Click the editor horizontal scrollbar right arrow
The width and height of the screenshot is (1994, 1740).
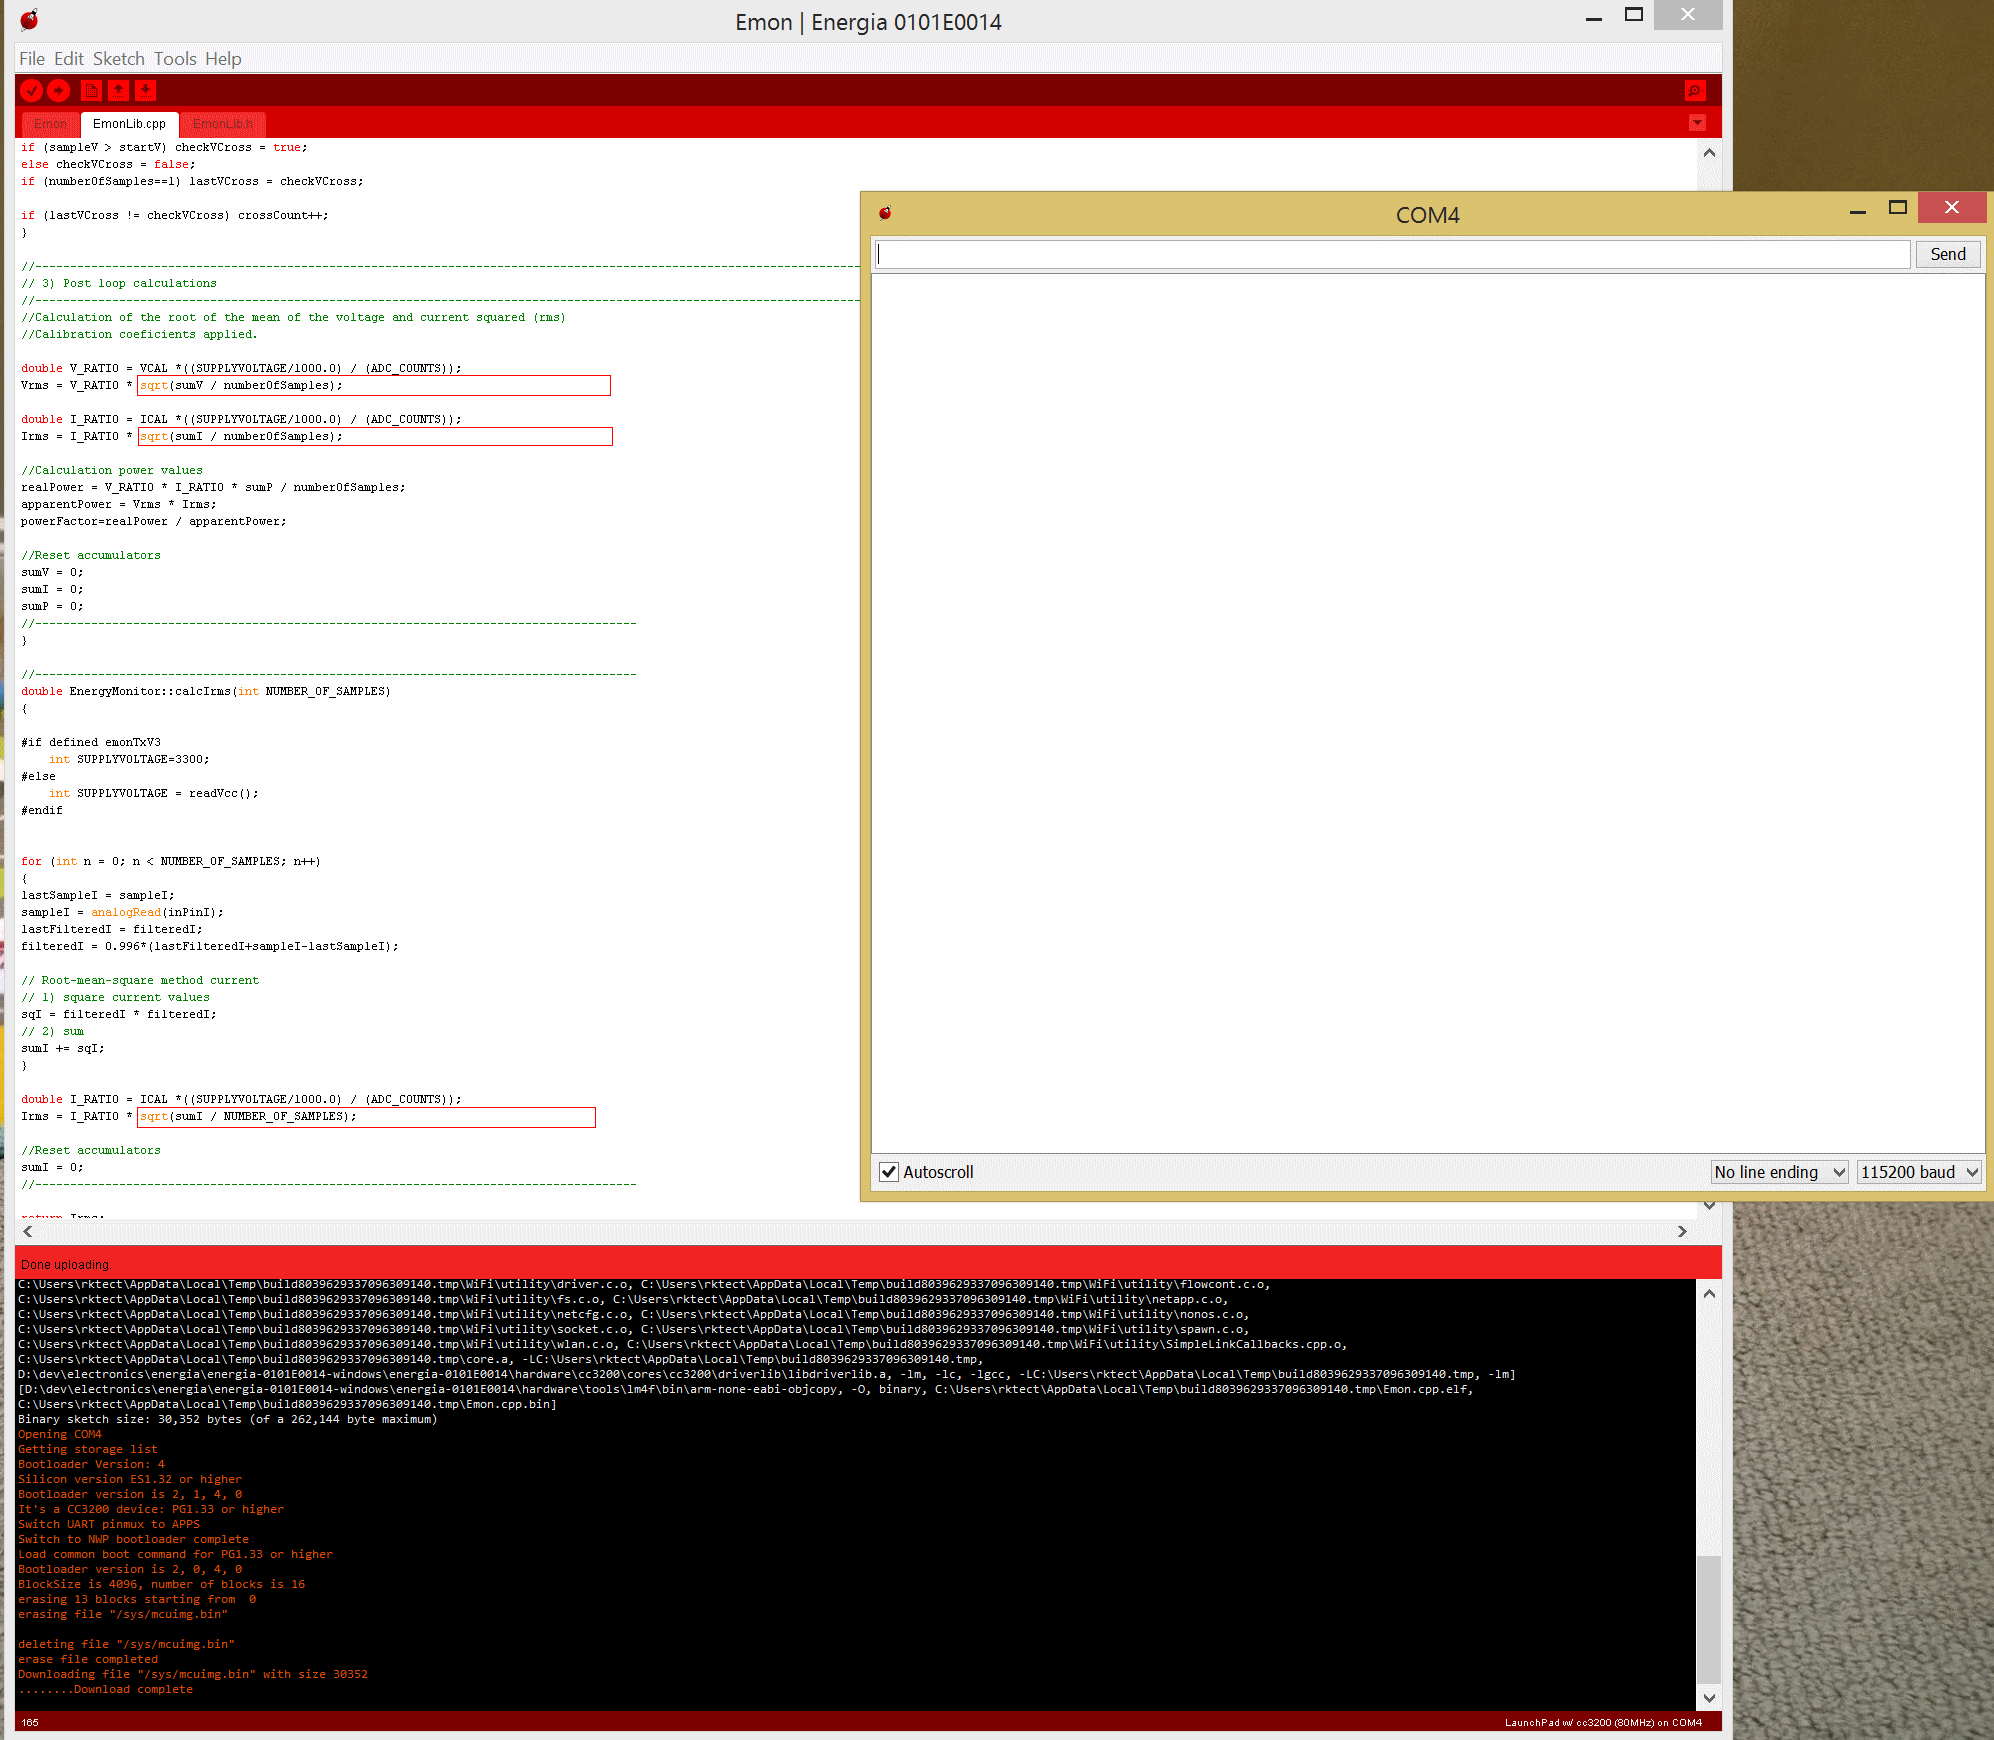point(1682,1232)
